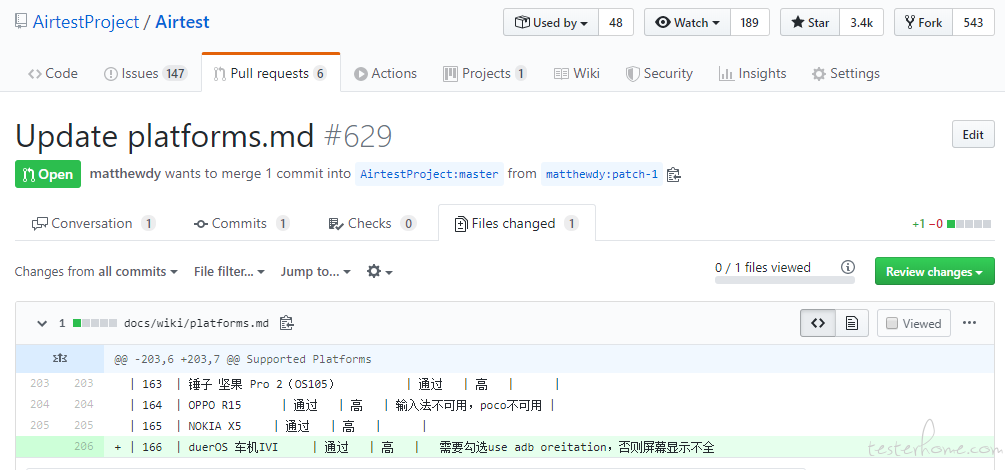Open the Changes from all commits dropdown
The image size is (1005, 470).
click(96, 272)
